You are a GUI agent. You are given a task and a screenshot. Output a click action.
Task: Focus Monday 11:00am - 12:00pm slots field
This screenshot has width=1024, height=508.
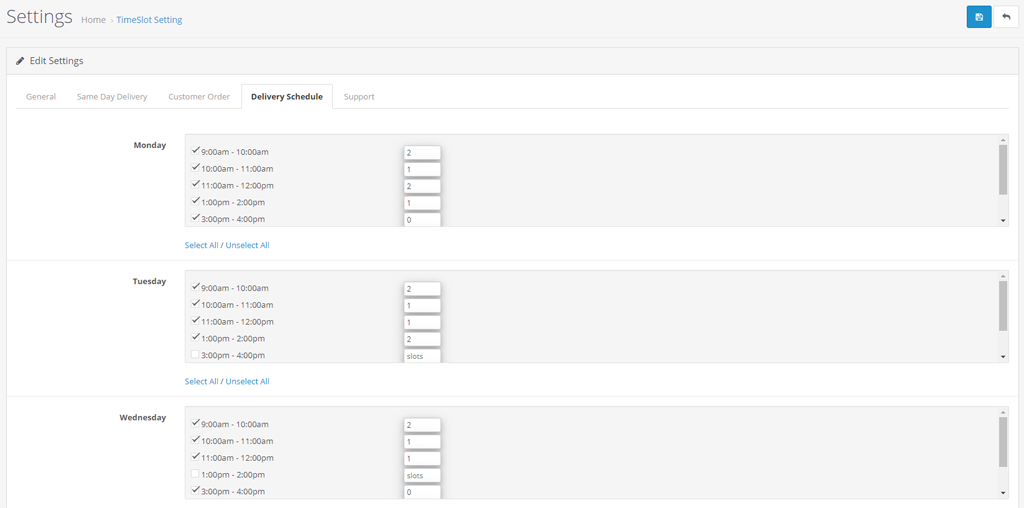(422, 187)
